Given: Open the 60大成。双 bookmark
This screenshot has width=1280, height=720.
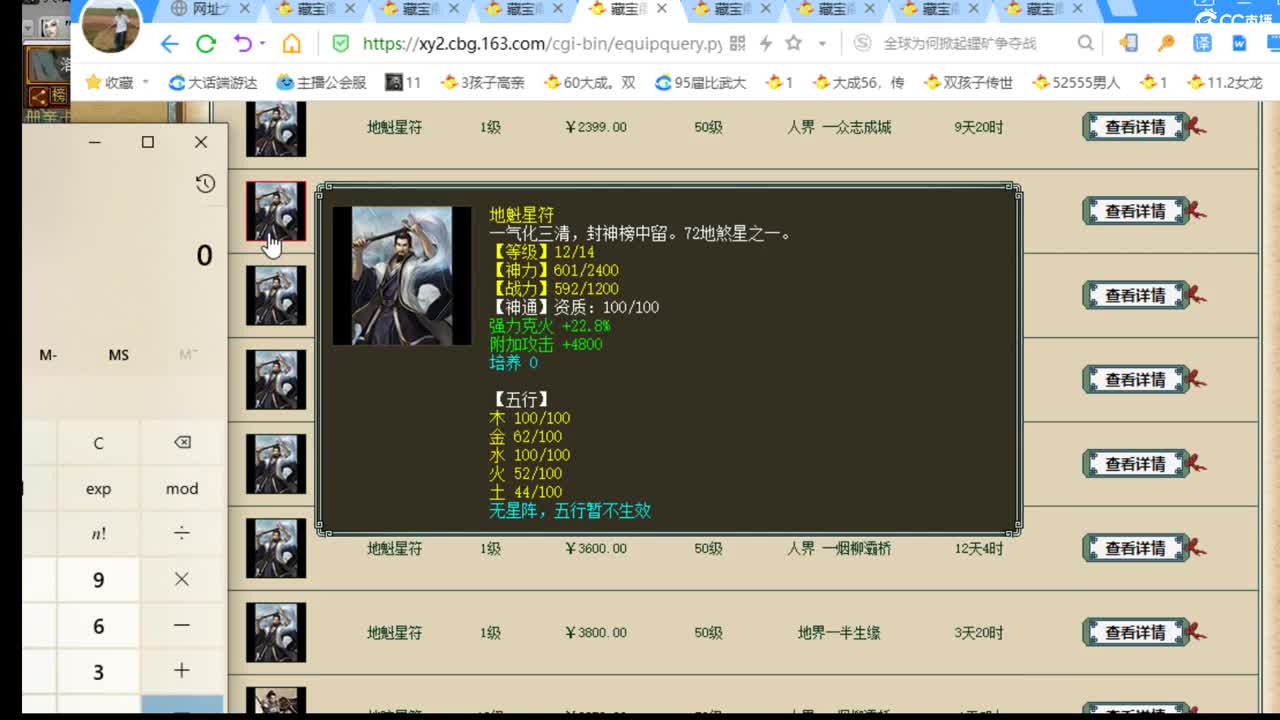Looking at the screenshot, I should pyautogui.click(x=589, y=82).
